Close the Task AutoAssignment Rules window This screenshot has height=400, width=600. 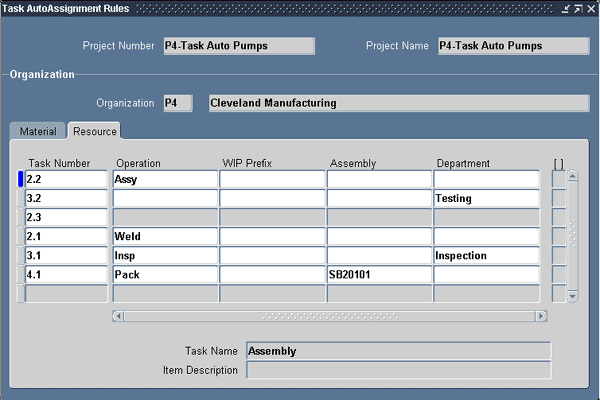tap(590, 8)
